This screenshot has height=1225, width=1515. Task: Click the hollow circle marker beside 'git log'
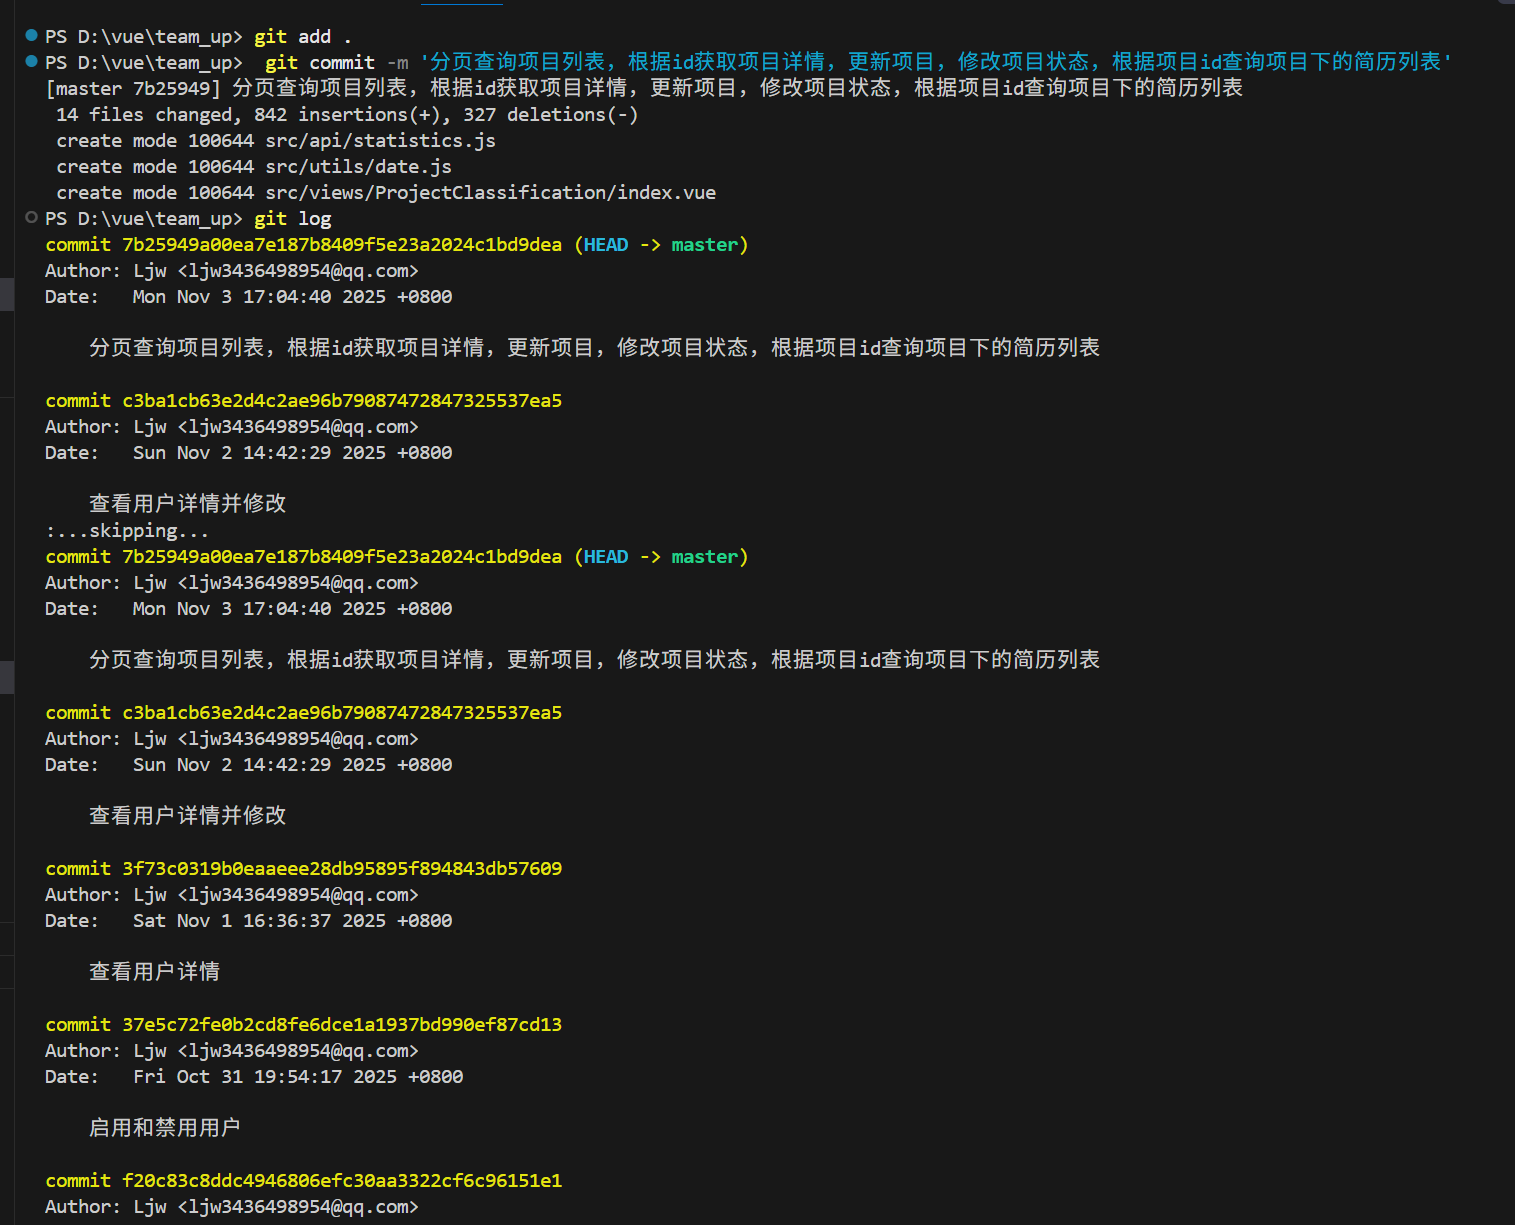pyautogui.click(x=31, y=217)
